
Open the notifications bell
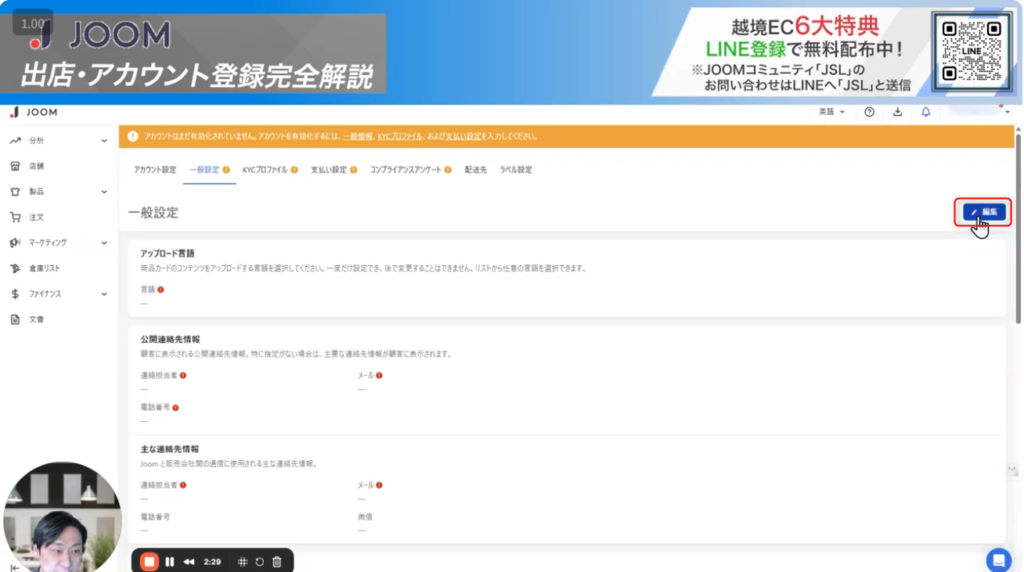pos(925,112)
